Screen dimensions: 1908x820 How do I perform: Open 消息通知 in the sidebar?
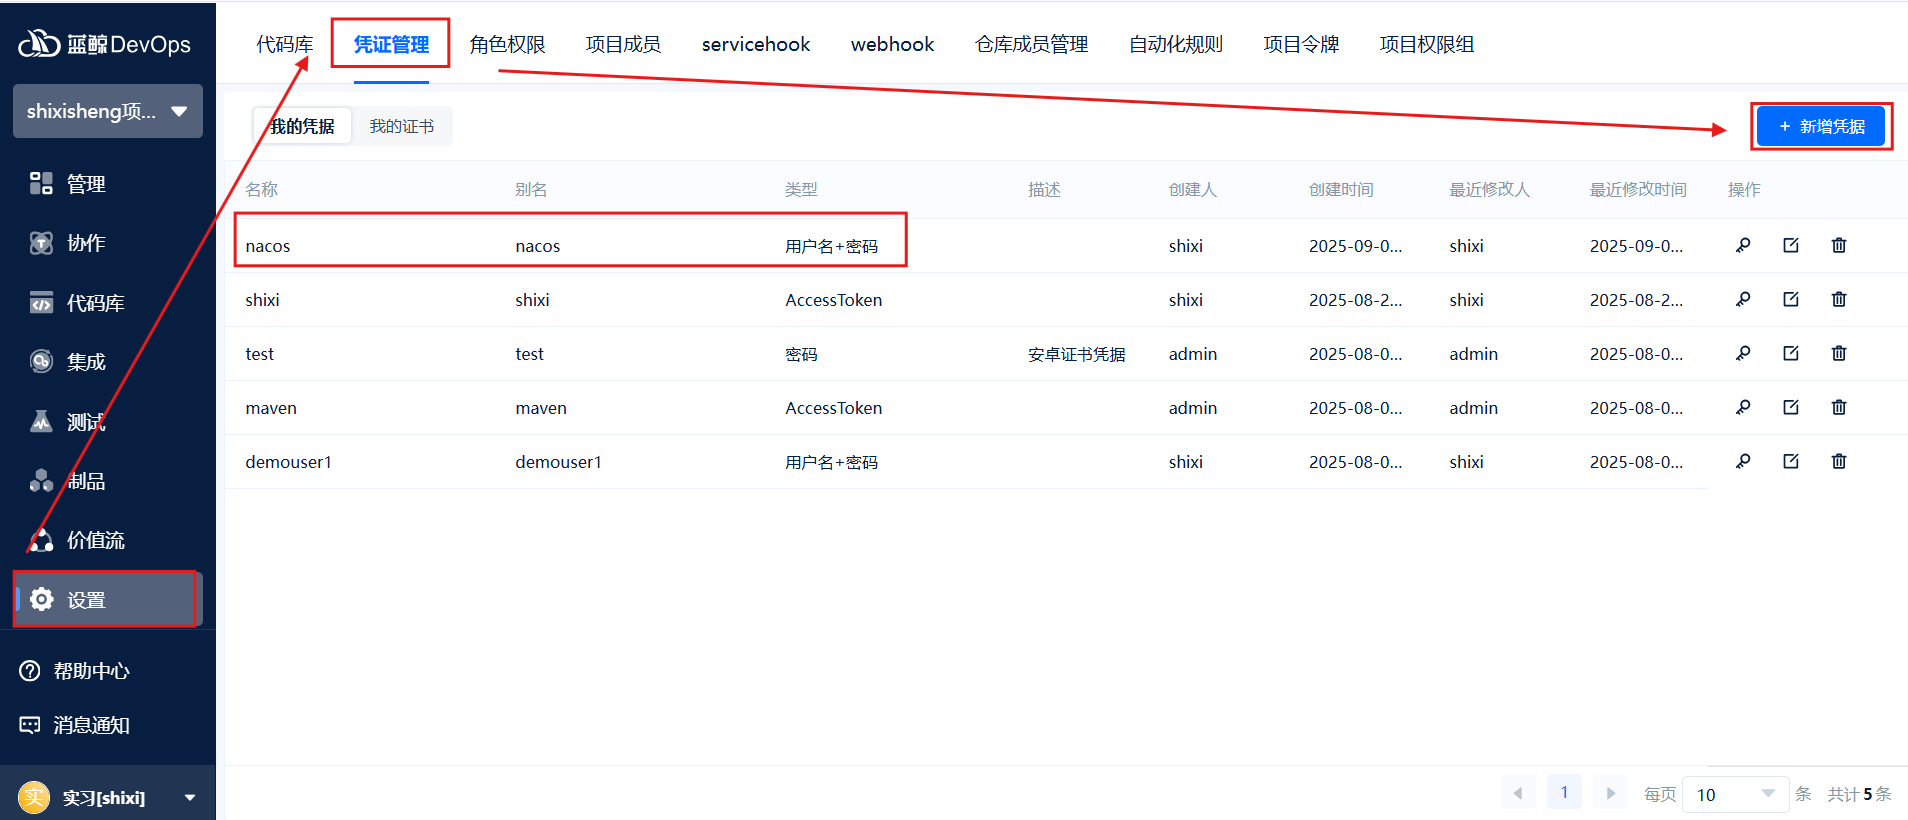click(90, 725)
